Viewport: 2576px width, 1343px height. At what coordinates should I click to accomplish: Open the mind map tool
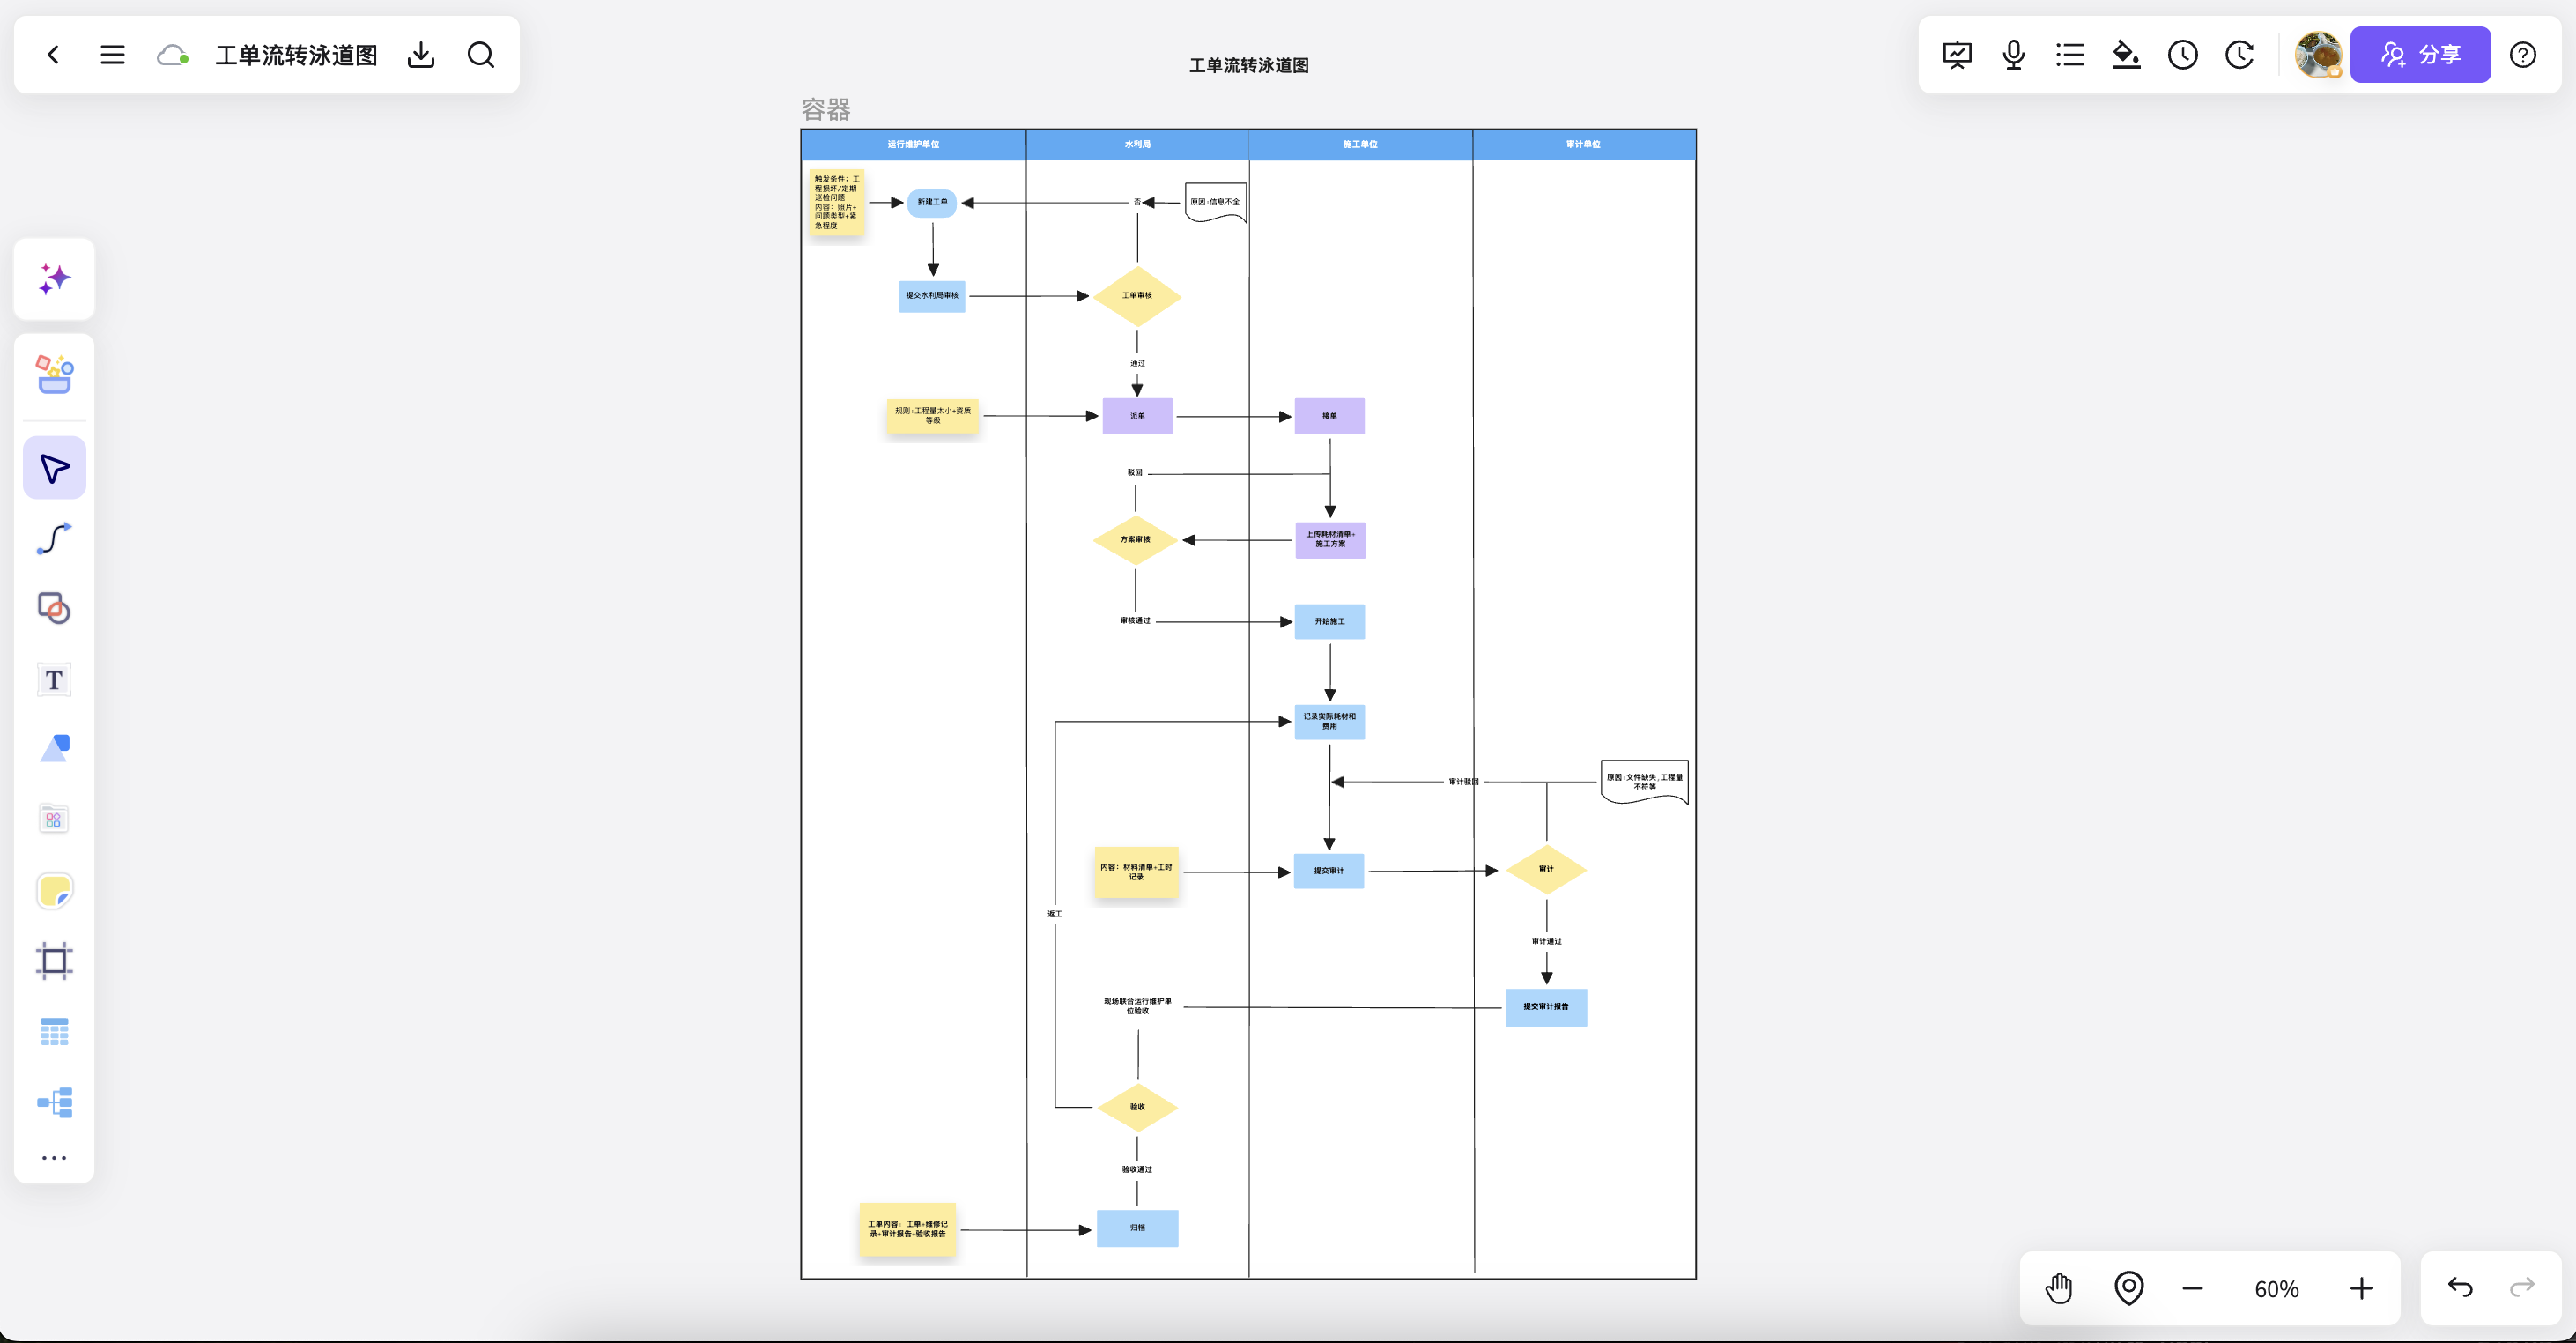[55, 1102]
